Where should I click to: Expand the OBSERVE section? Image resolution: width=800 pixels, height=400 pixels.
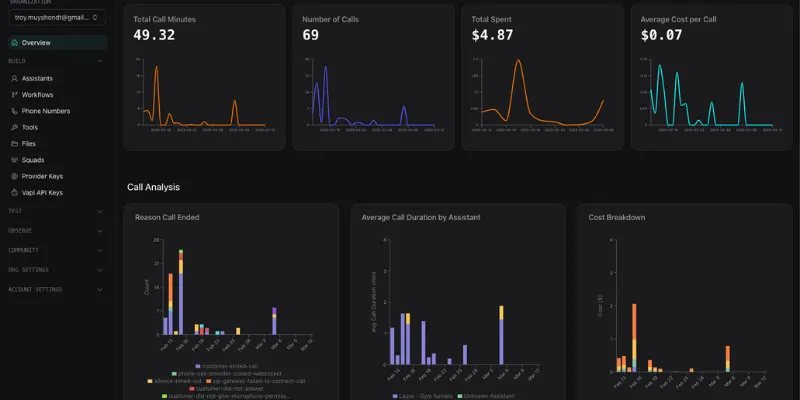(99, 231)
